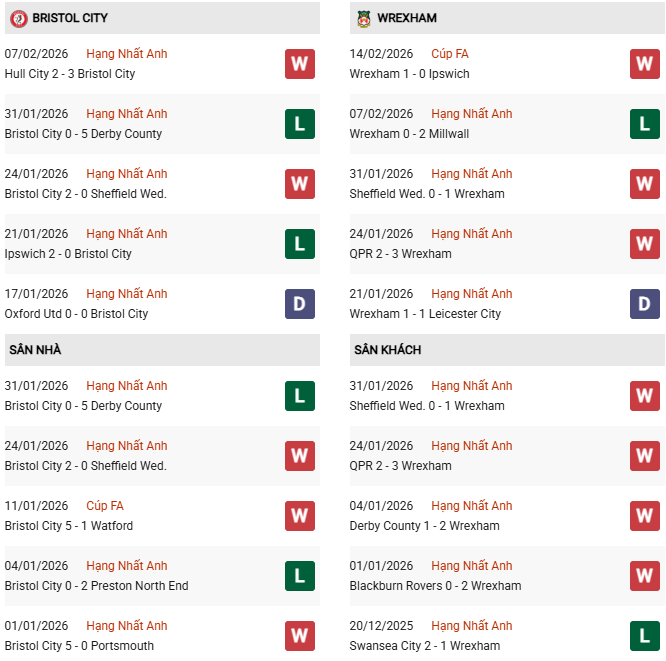Viewport: 666px width, 661px height.
Task: Click L badge for Ipswich 2-0 Bristol City
Action: (x=299, y=244)
